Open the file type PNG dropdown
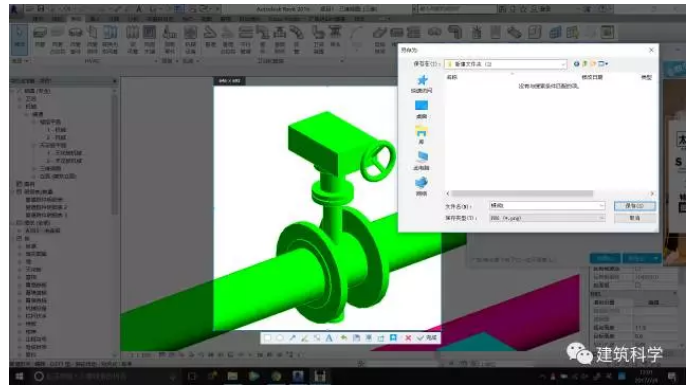 pos(547,218)
